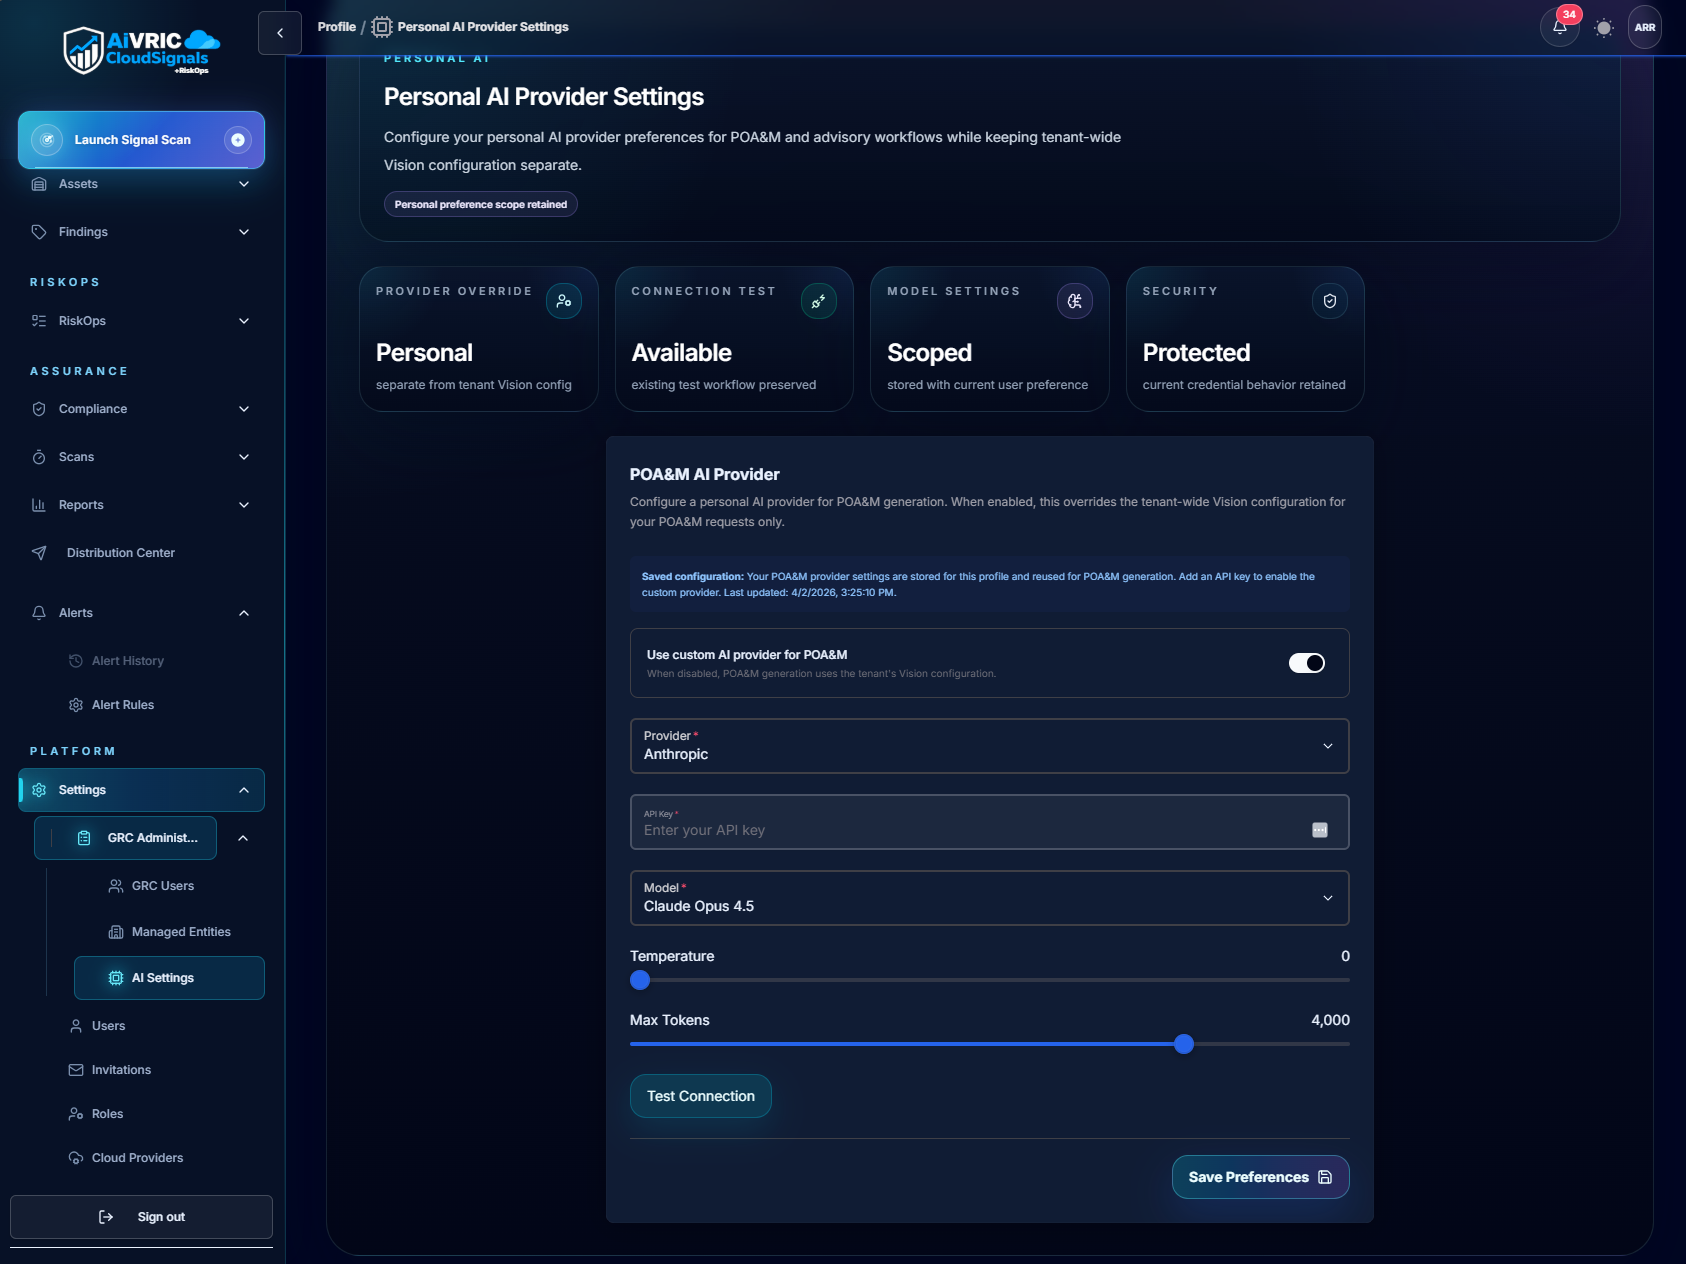
Task: Go to Users in Settings menu
Action: pos(108,1026)
